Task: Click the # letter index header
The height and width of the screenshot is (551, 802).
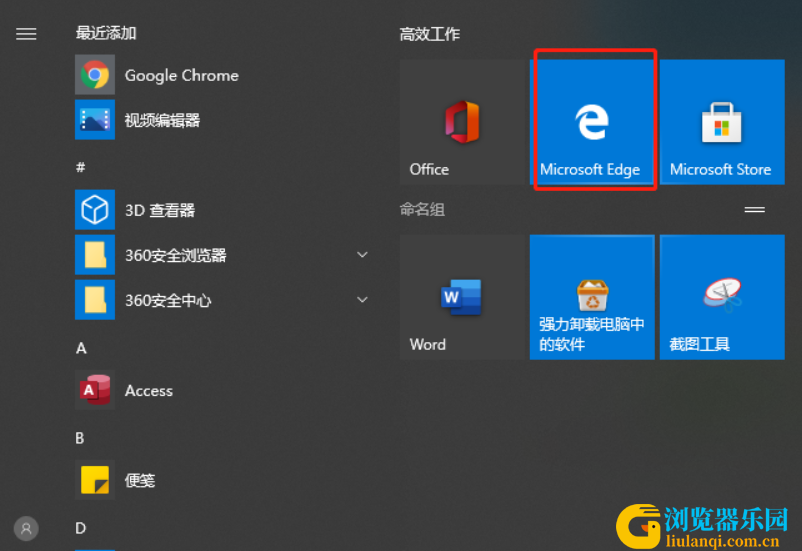Action: click(80, 167)
